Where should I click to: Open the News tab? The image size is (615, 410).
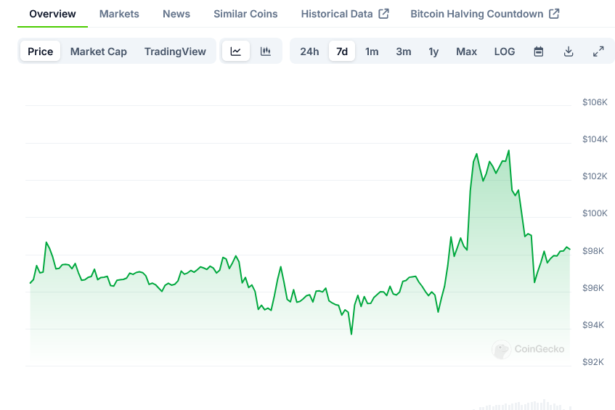point(176,14)
